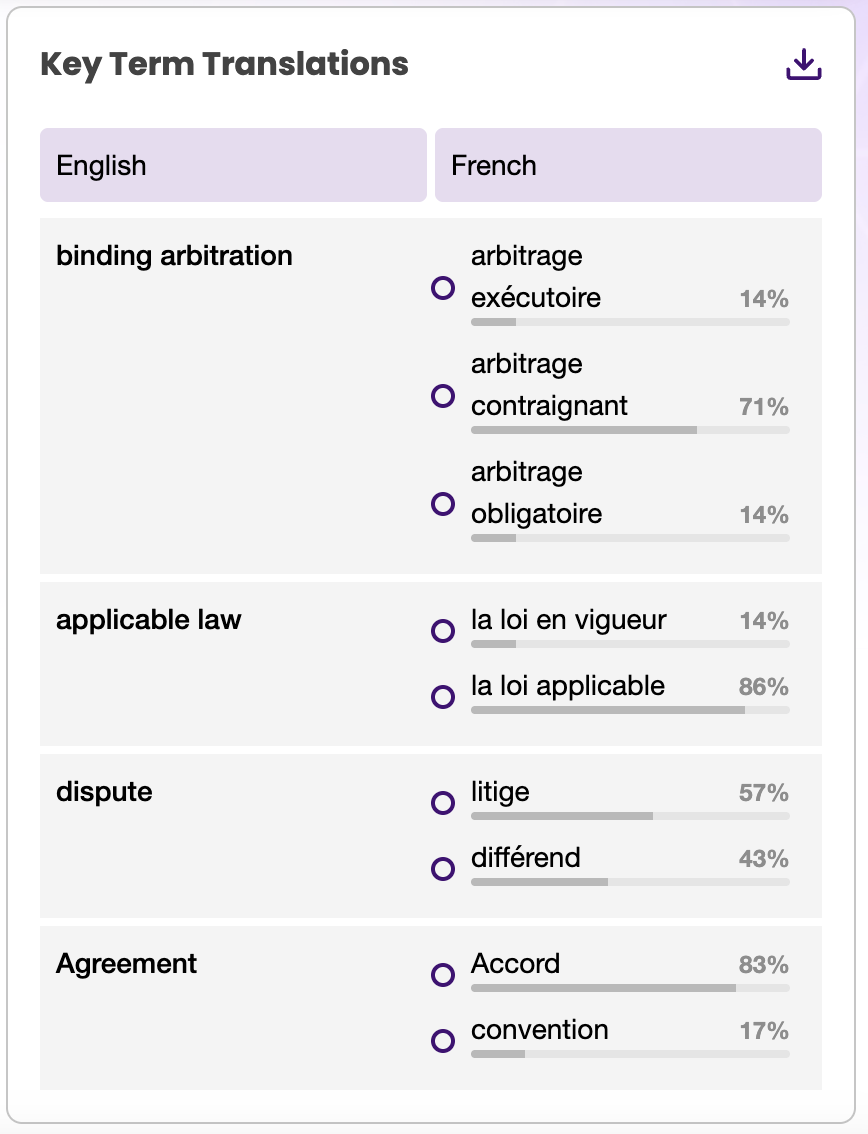Choose the la loi en vigueur radio option
This screenshot has height=1134, width=868.
(x=443, y=631)
